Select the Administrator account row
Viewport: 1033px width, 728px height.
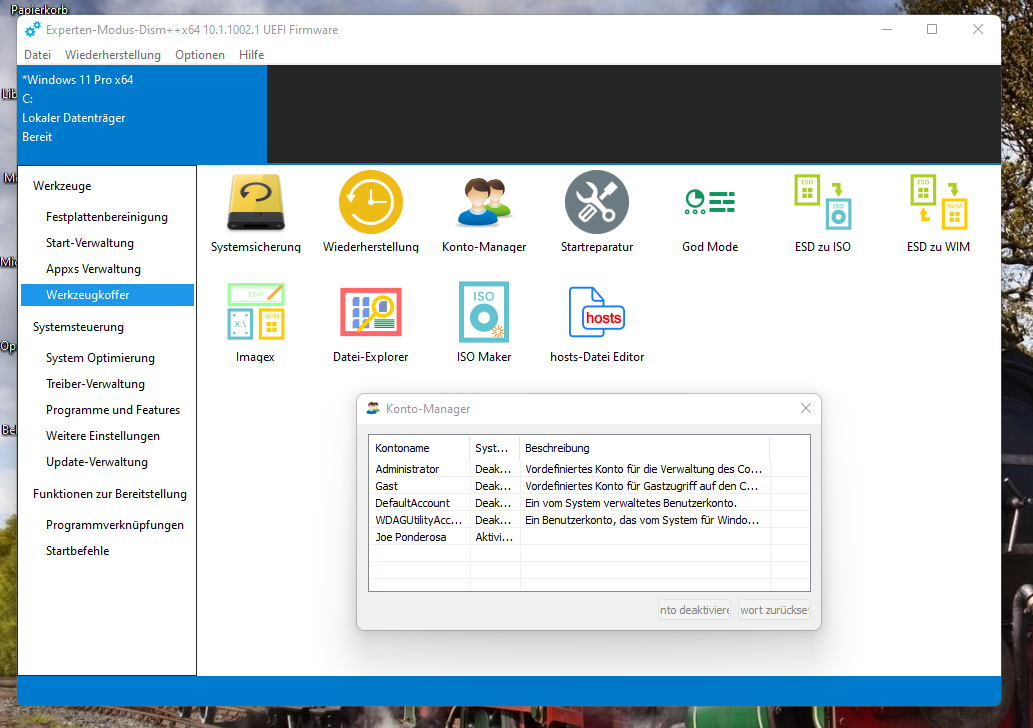589,469
